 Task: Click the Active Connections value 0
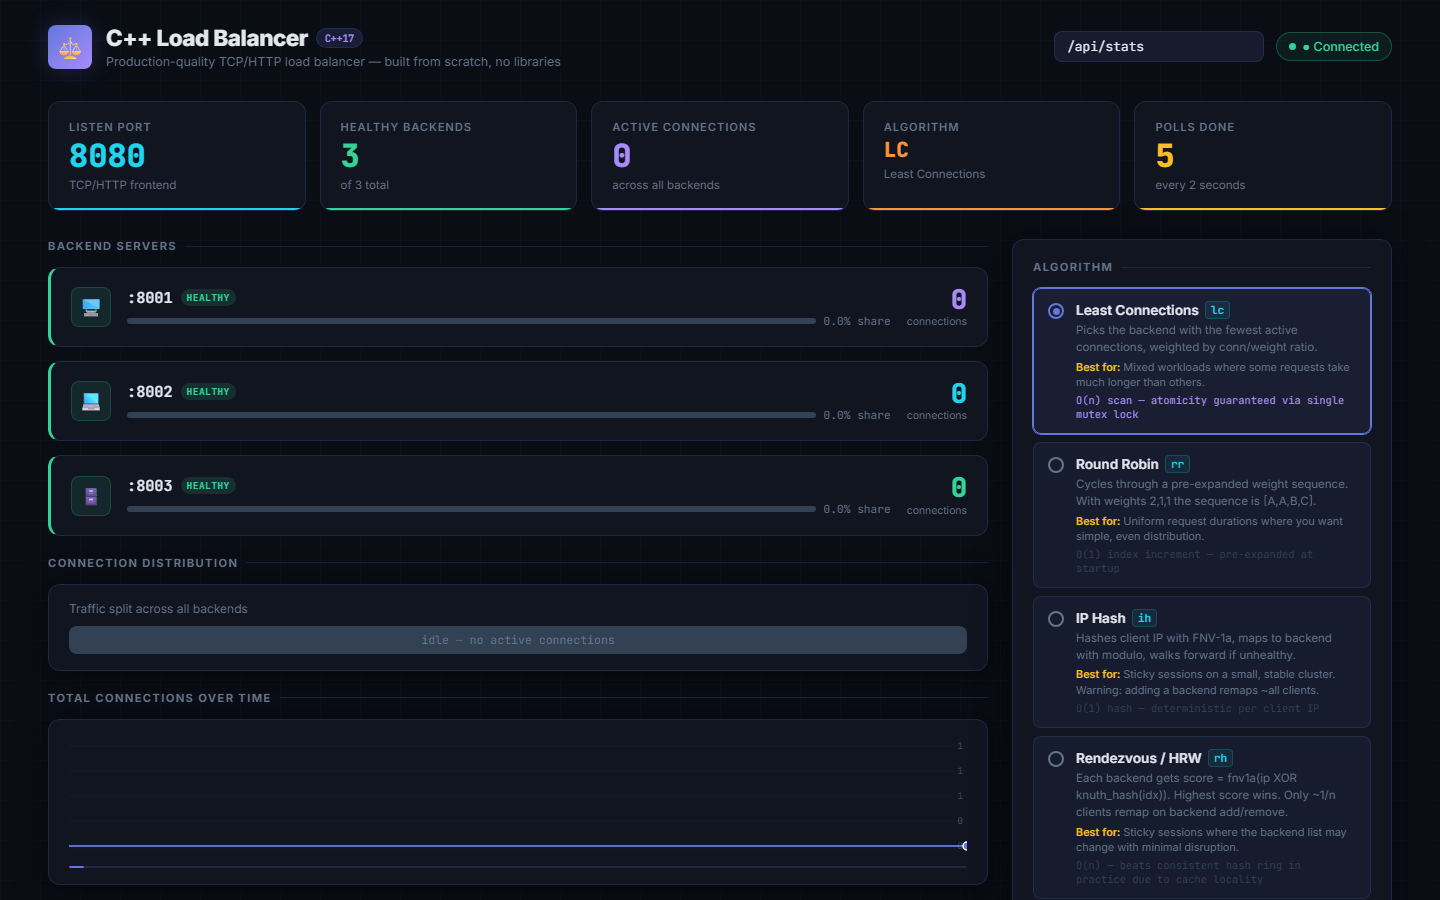click(x=622, y=156)
